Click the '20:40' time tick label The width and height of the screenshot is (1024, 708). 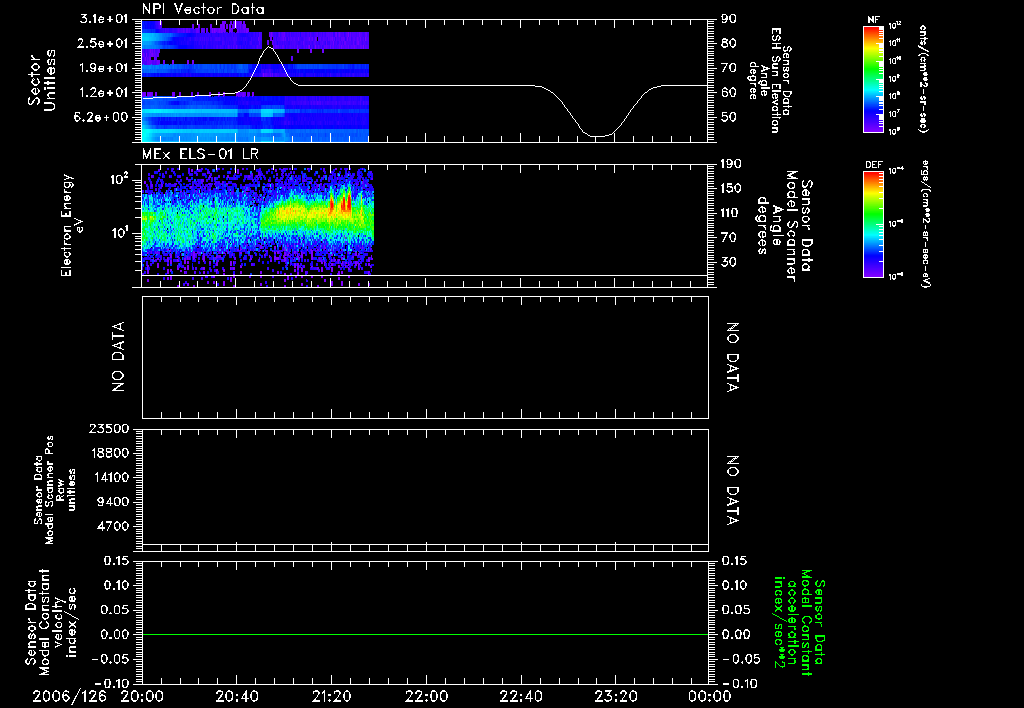237,696
